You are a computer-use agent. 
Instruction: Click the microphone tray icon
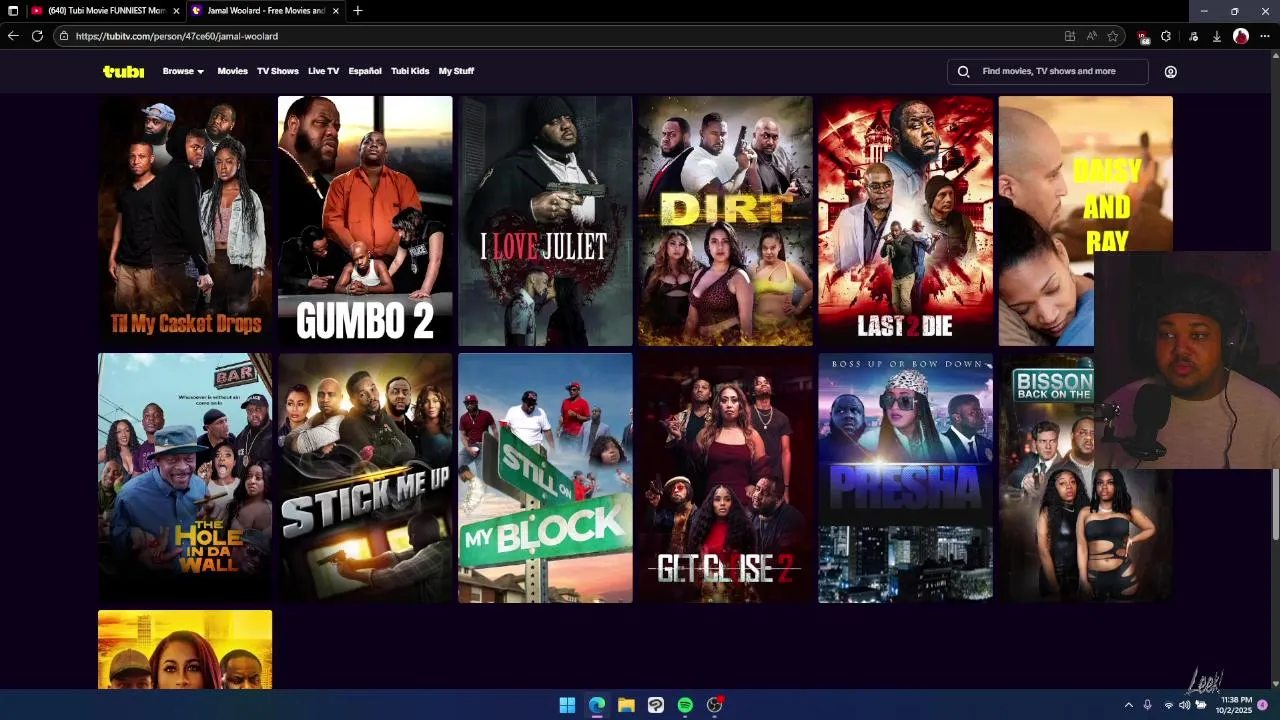(x=1148, y=705)
